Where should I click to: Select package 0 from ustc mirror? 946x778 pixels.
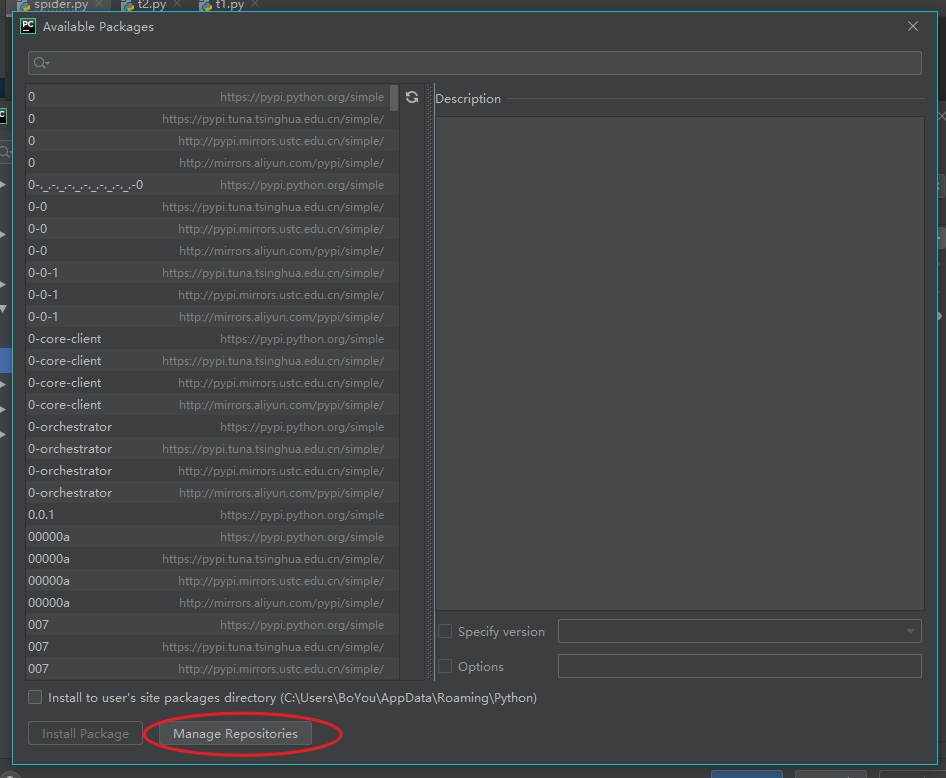212,141
